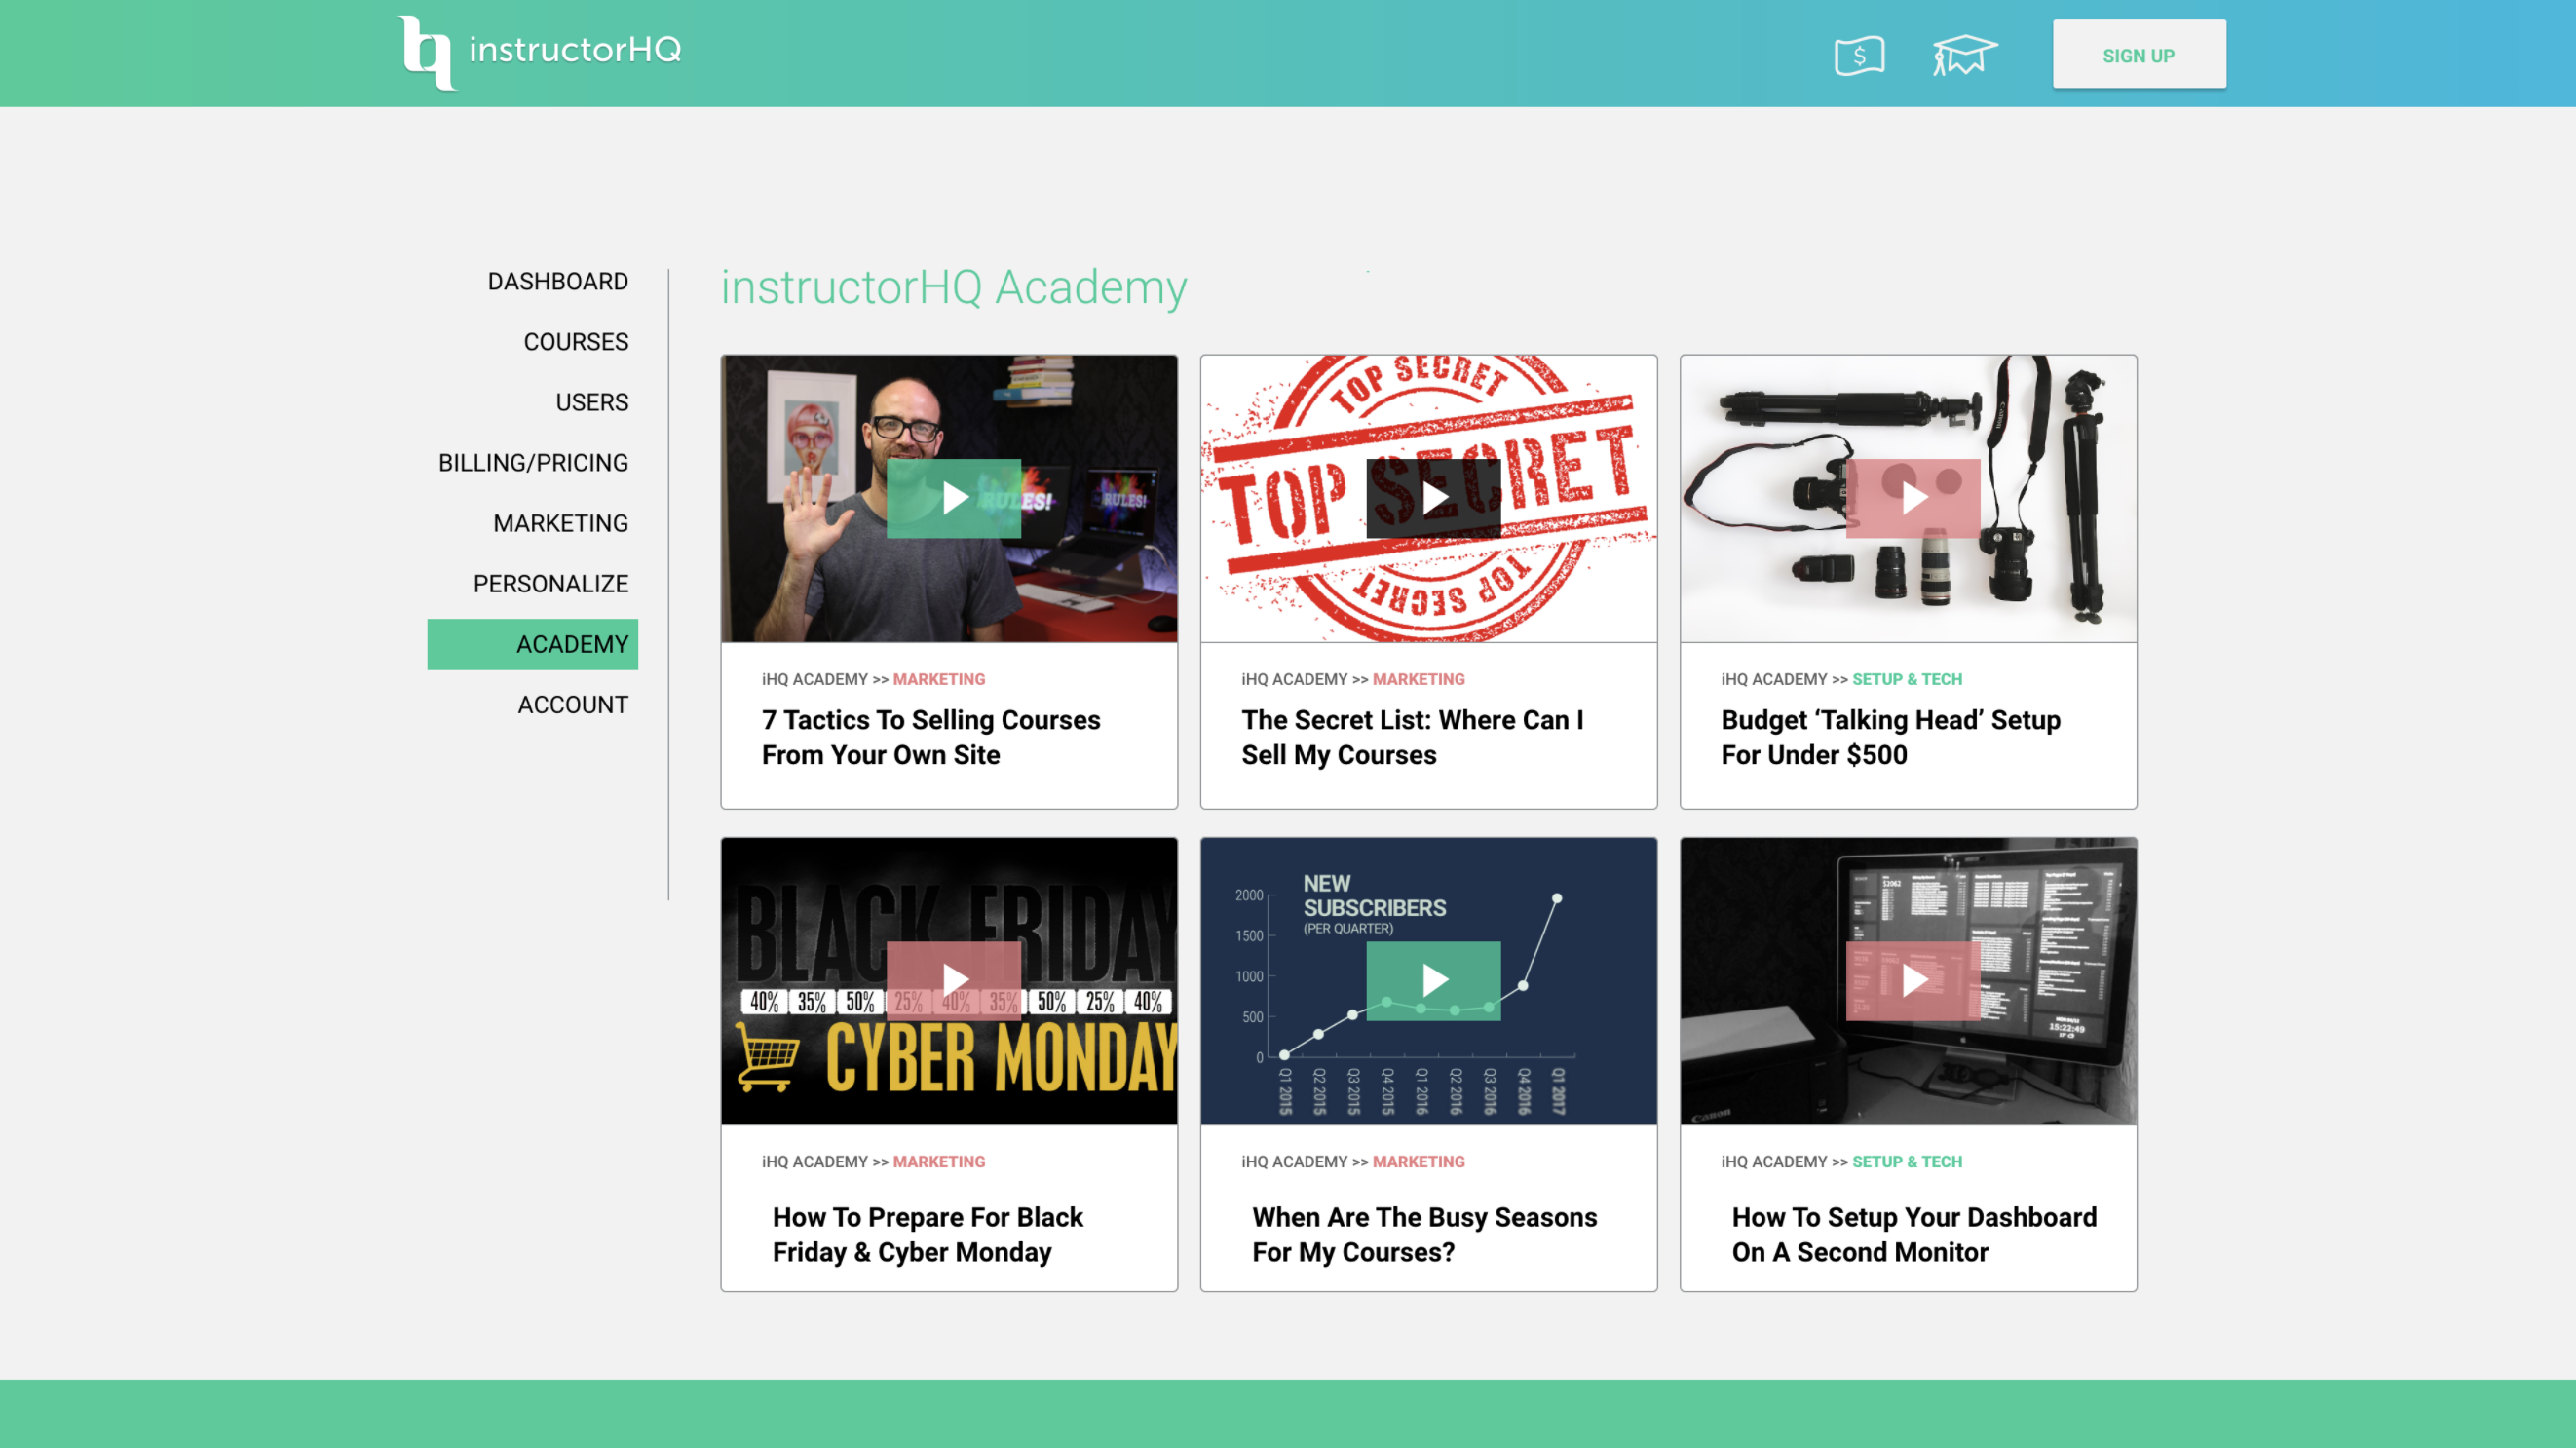Play the second monitor dashboard video

1912,980
